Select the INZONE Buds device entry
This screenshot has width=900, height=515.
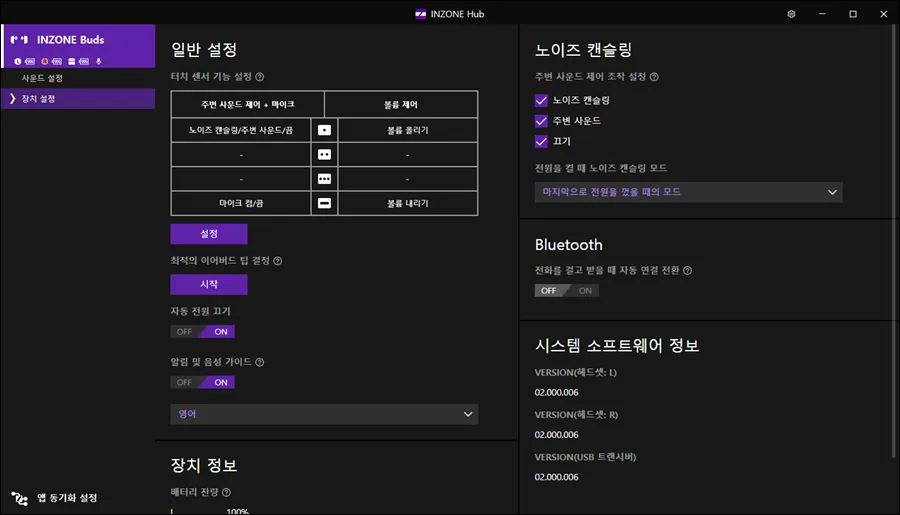78,46
